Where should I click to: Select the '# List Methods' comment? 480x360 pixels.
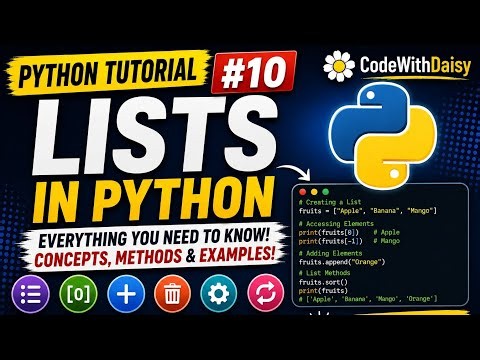click(x=324, y=273)
